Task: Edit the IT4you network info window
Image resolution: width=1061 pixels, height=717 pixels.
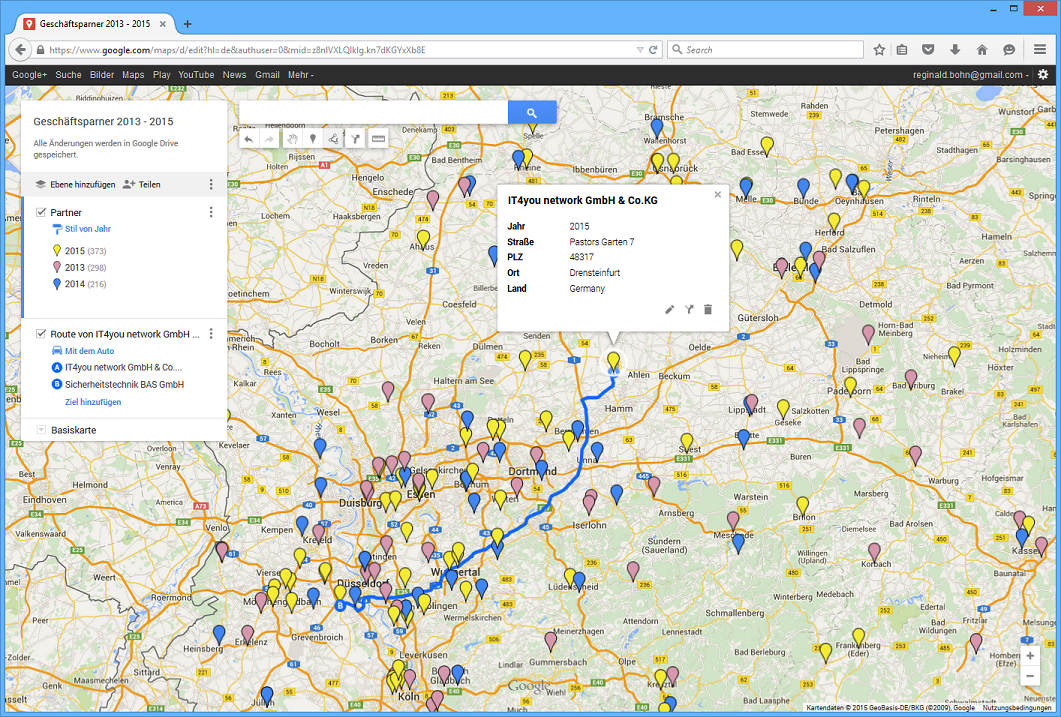Action: click(670, 310)
